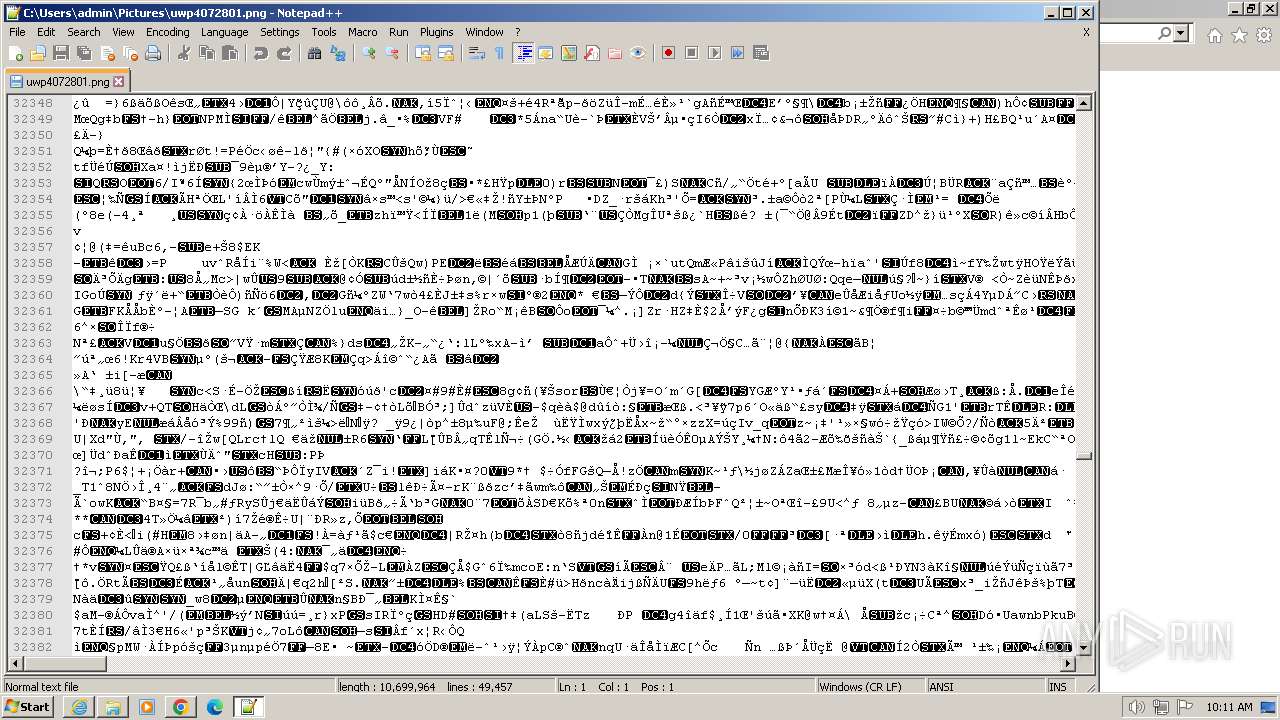The width and height of the screenshot is (1280, 720).
Task: Open User Defined Language dialog icon
Action: [x=546, y=53]
